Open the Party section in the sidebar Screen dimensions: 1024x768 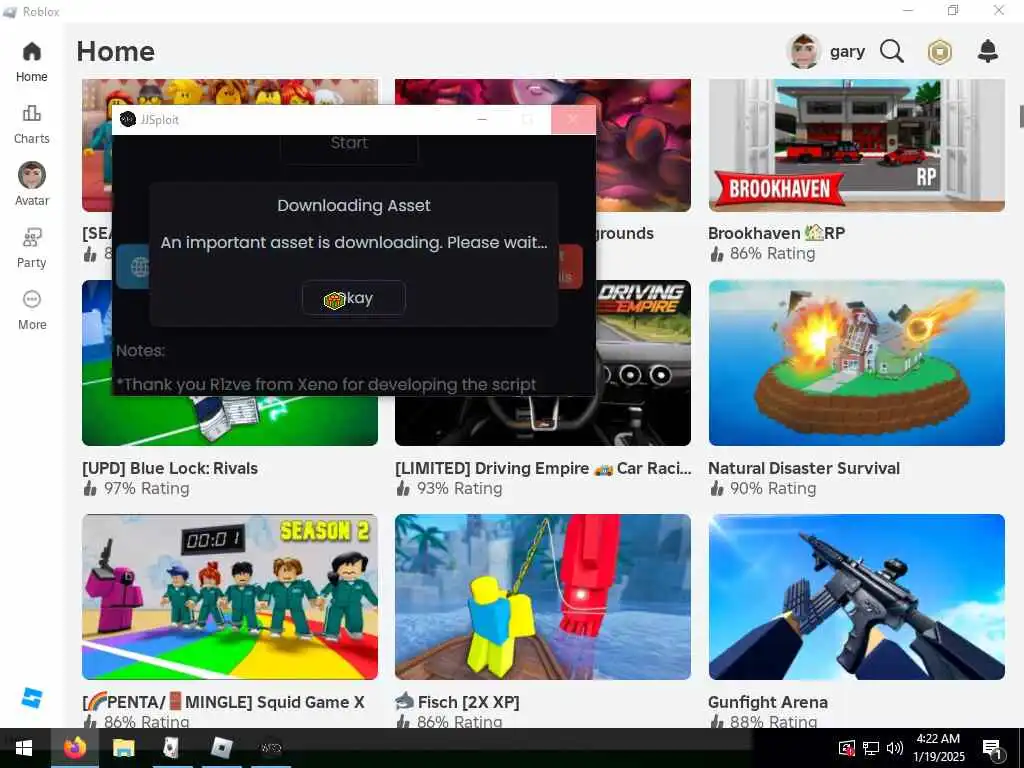[x=31, y=248]
